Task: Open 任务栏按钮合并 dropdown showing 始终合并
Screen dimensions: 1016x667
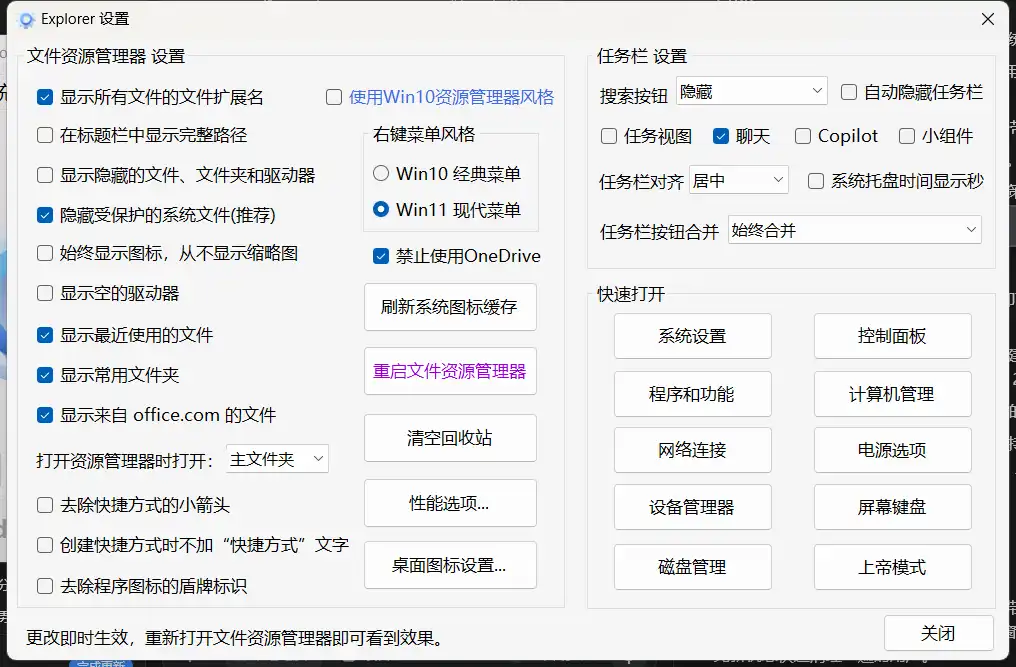Action: [855, 229]
